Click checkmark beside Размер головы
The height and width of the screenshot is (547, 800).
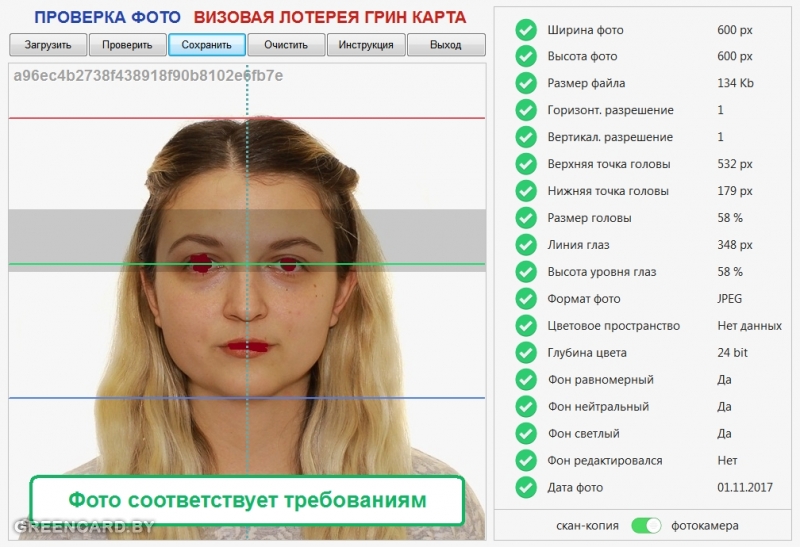pyautogui.click(x=526, y=218)
